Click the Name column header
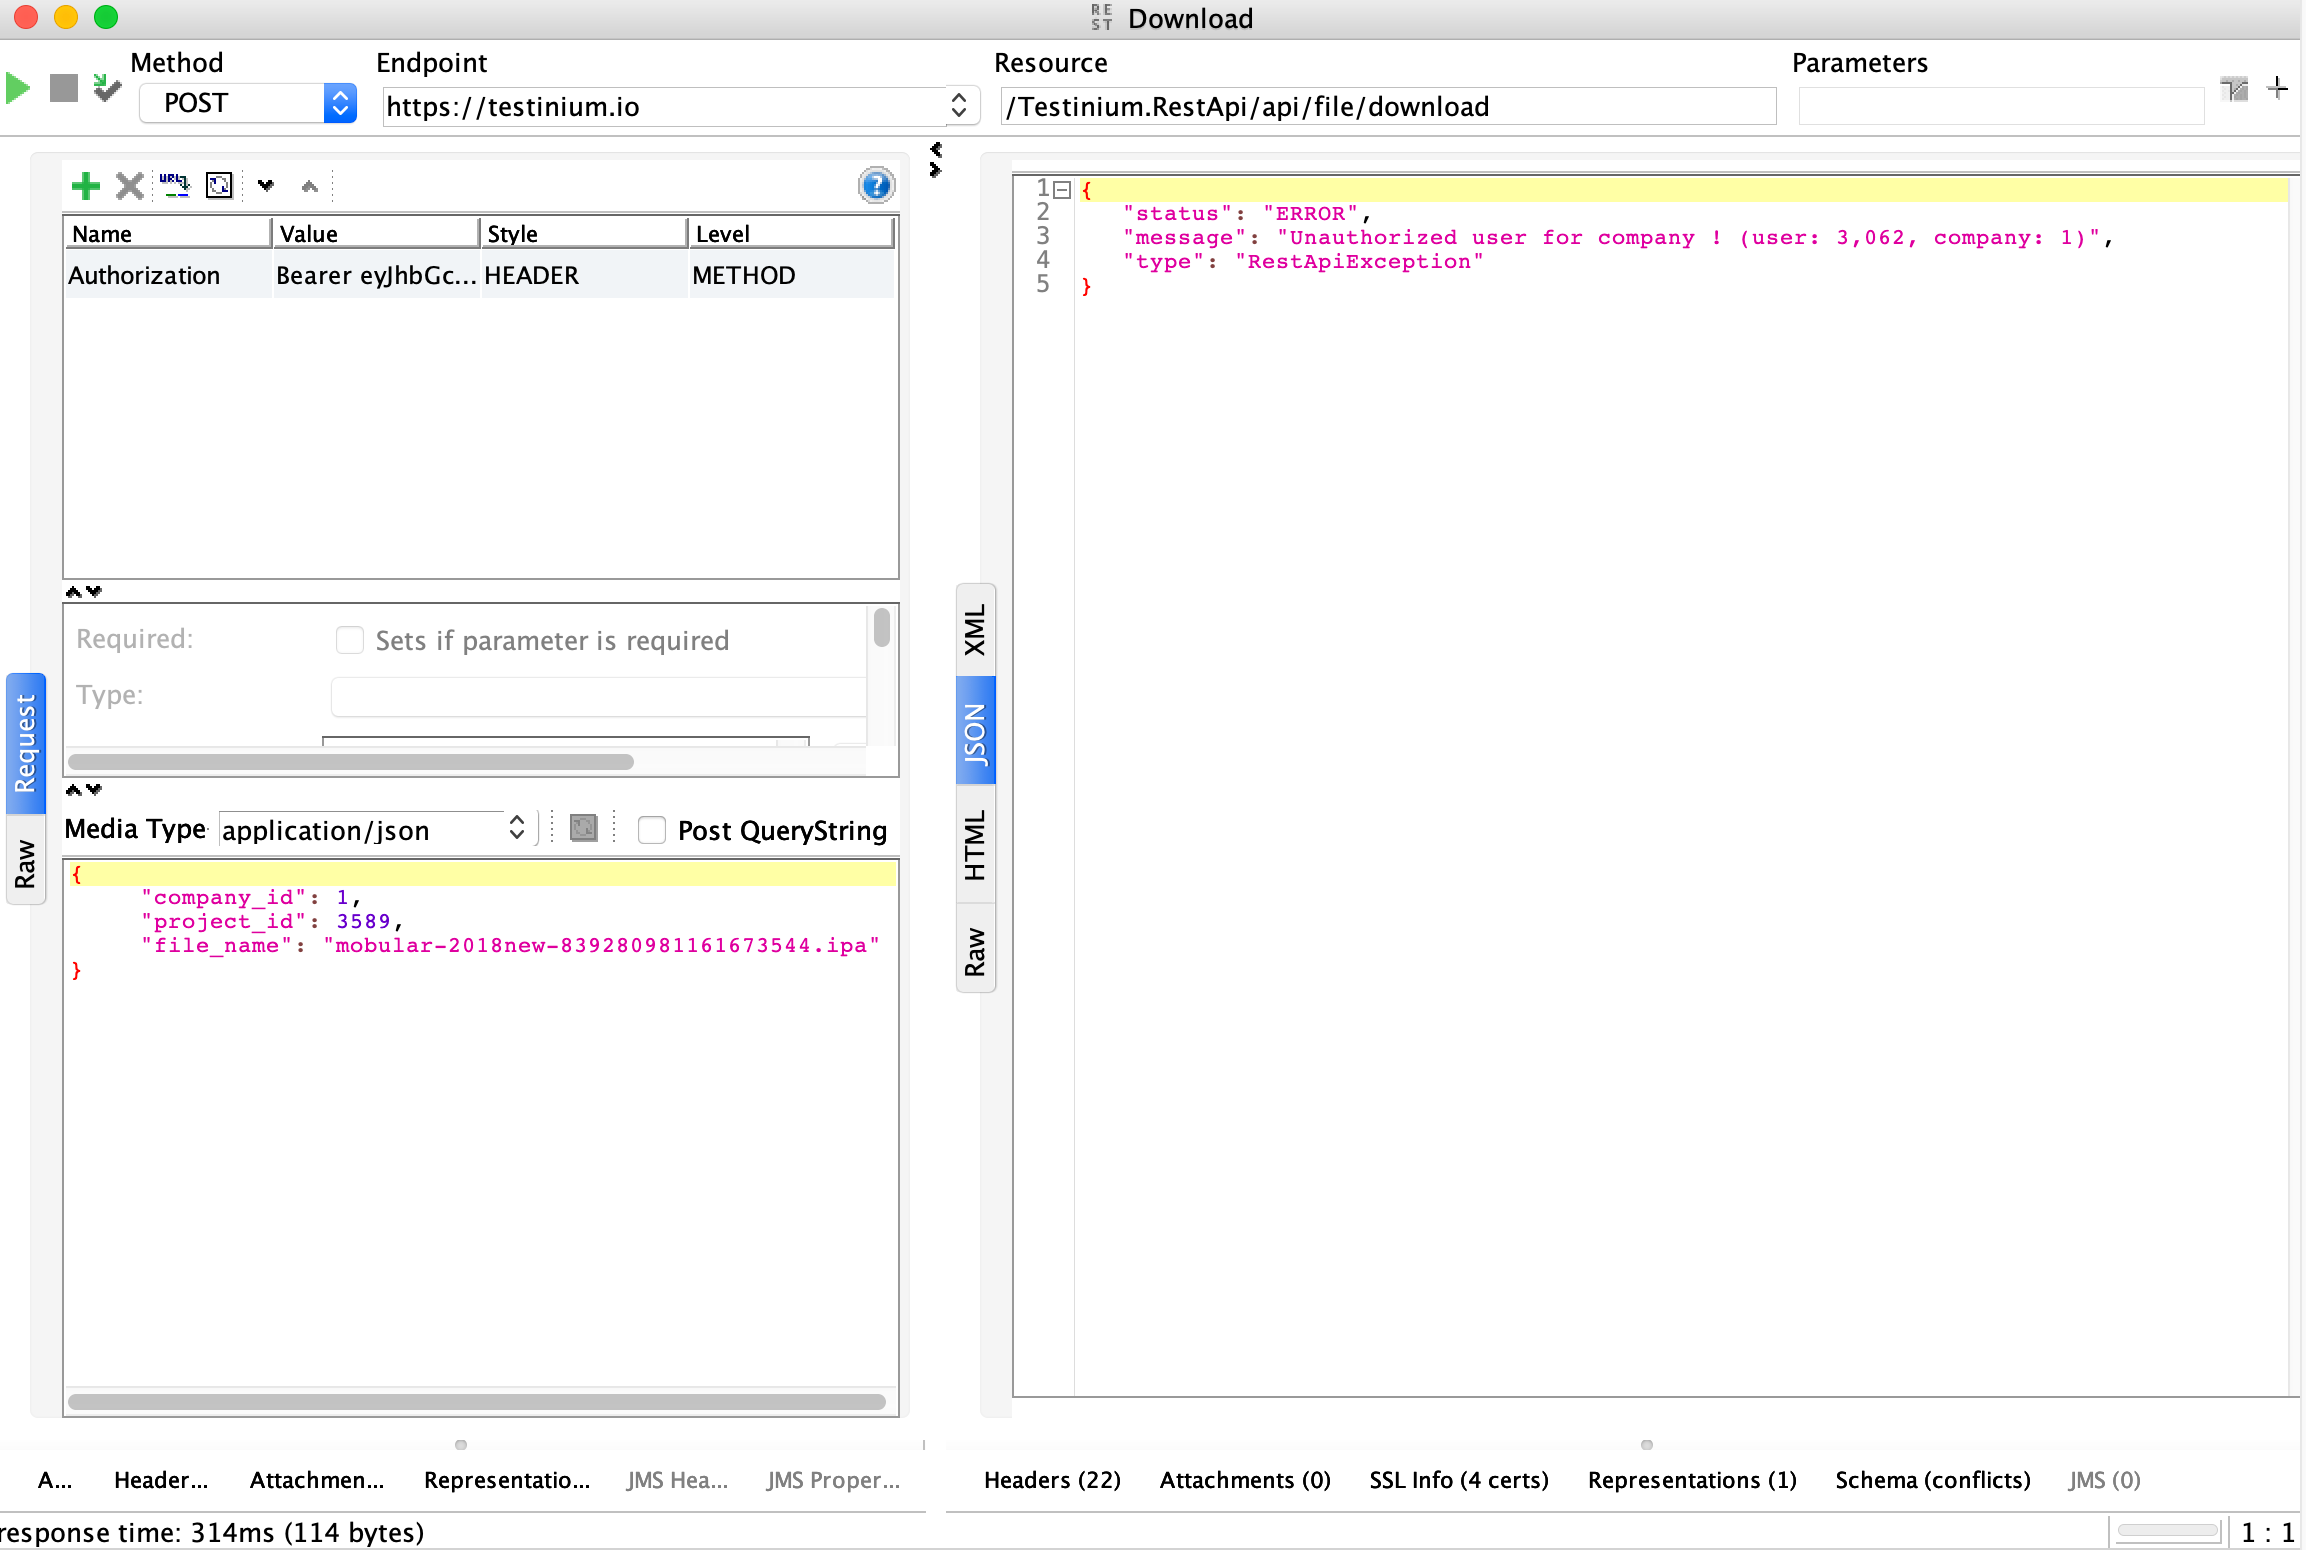This screenshot has width=2306, height=1550. pyautogui.click(x=168, y=234)
